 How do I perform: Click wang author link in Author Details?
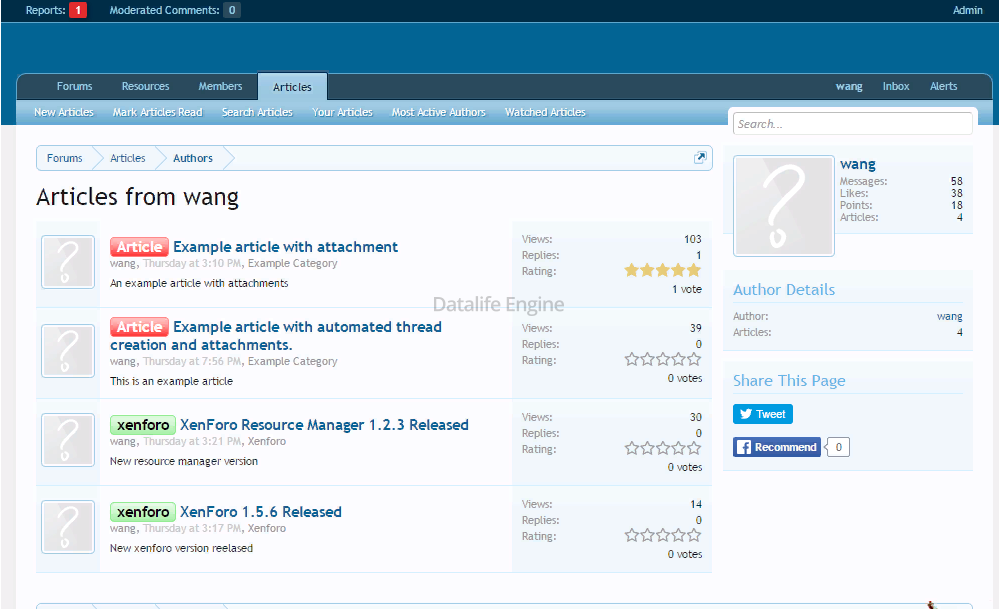click(949, 316)
